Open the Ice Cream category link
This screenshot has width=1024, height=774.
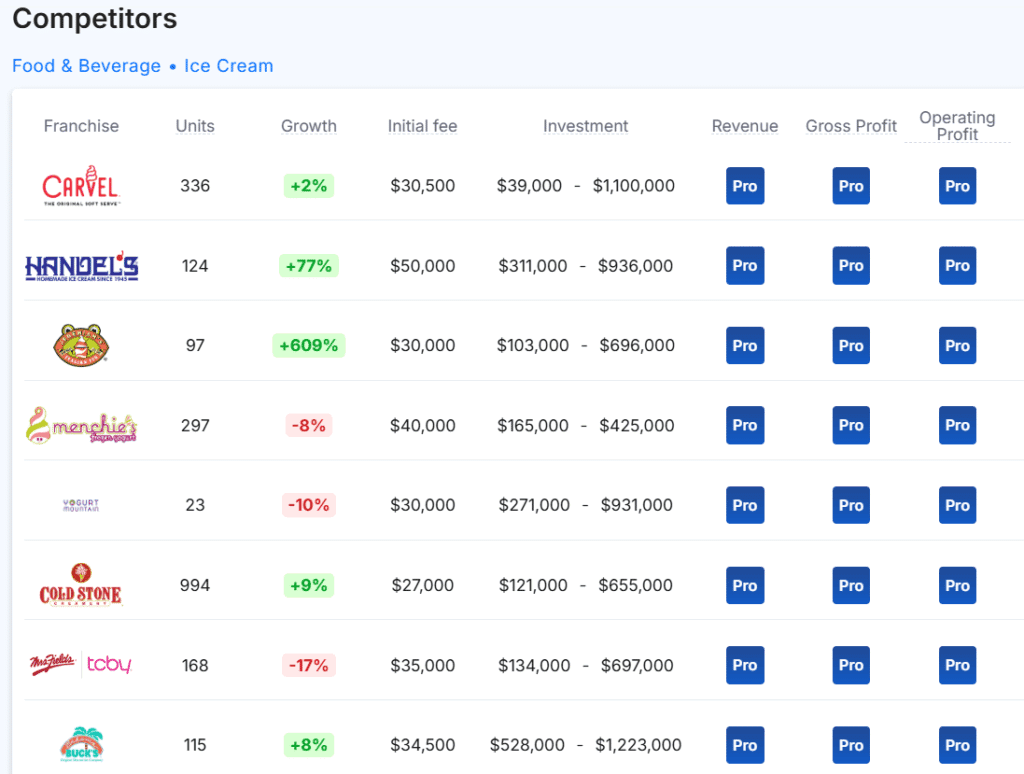coord(229,66)
